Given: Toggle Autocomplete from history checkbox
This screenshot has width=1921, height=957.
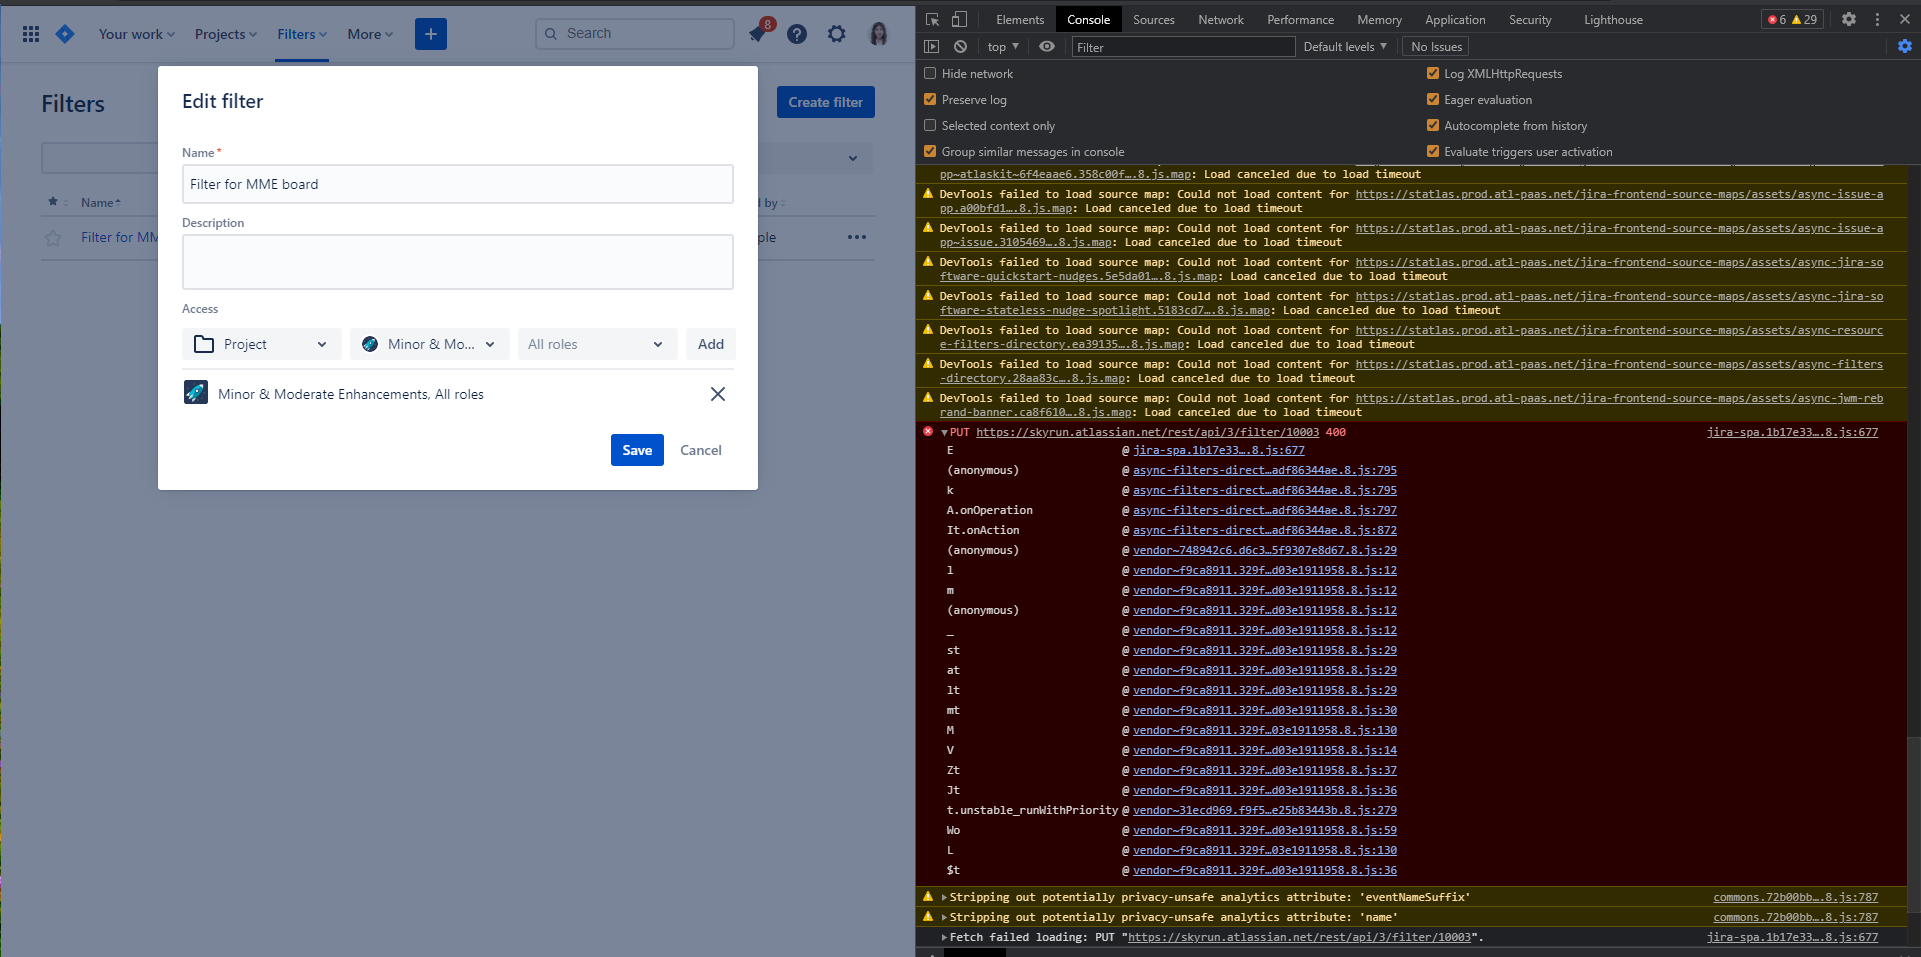Looking at the screenshot, I should coord(1433,125).
